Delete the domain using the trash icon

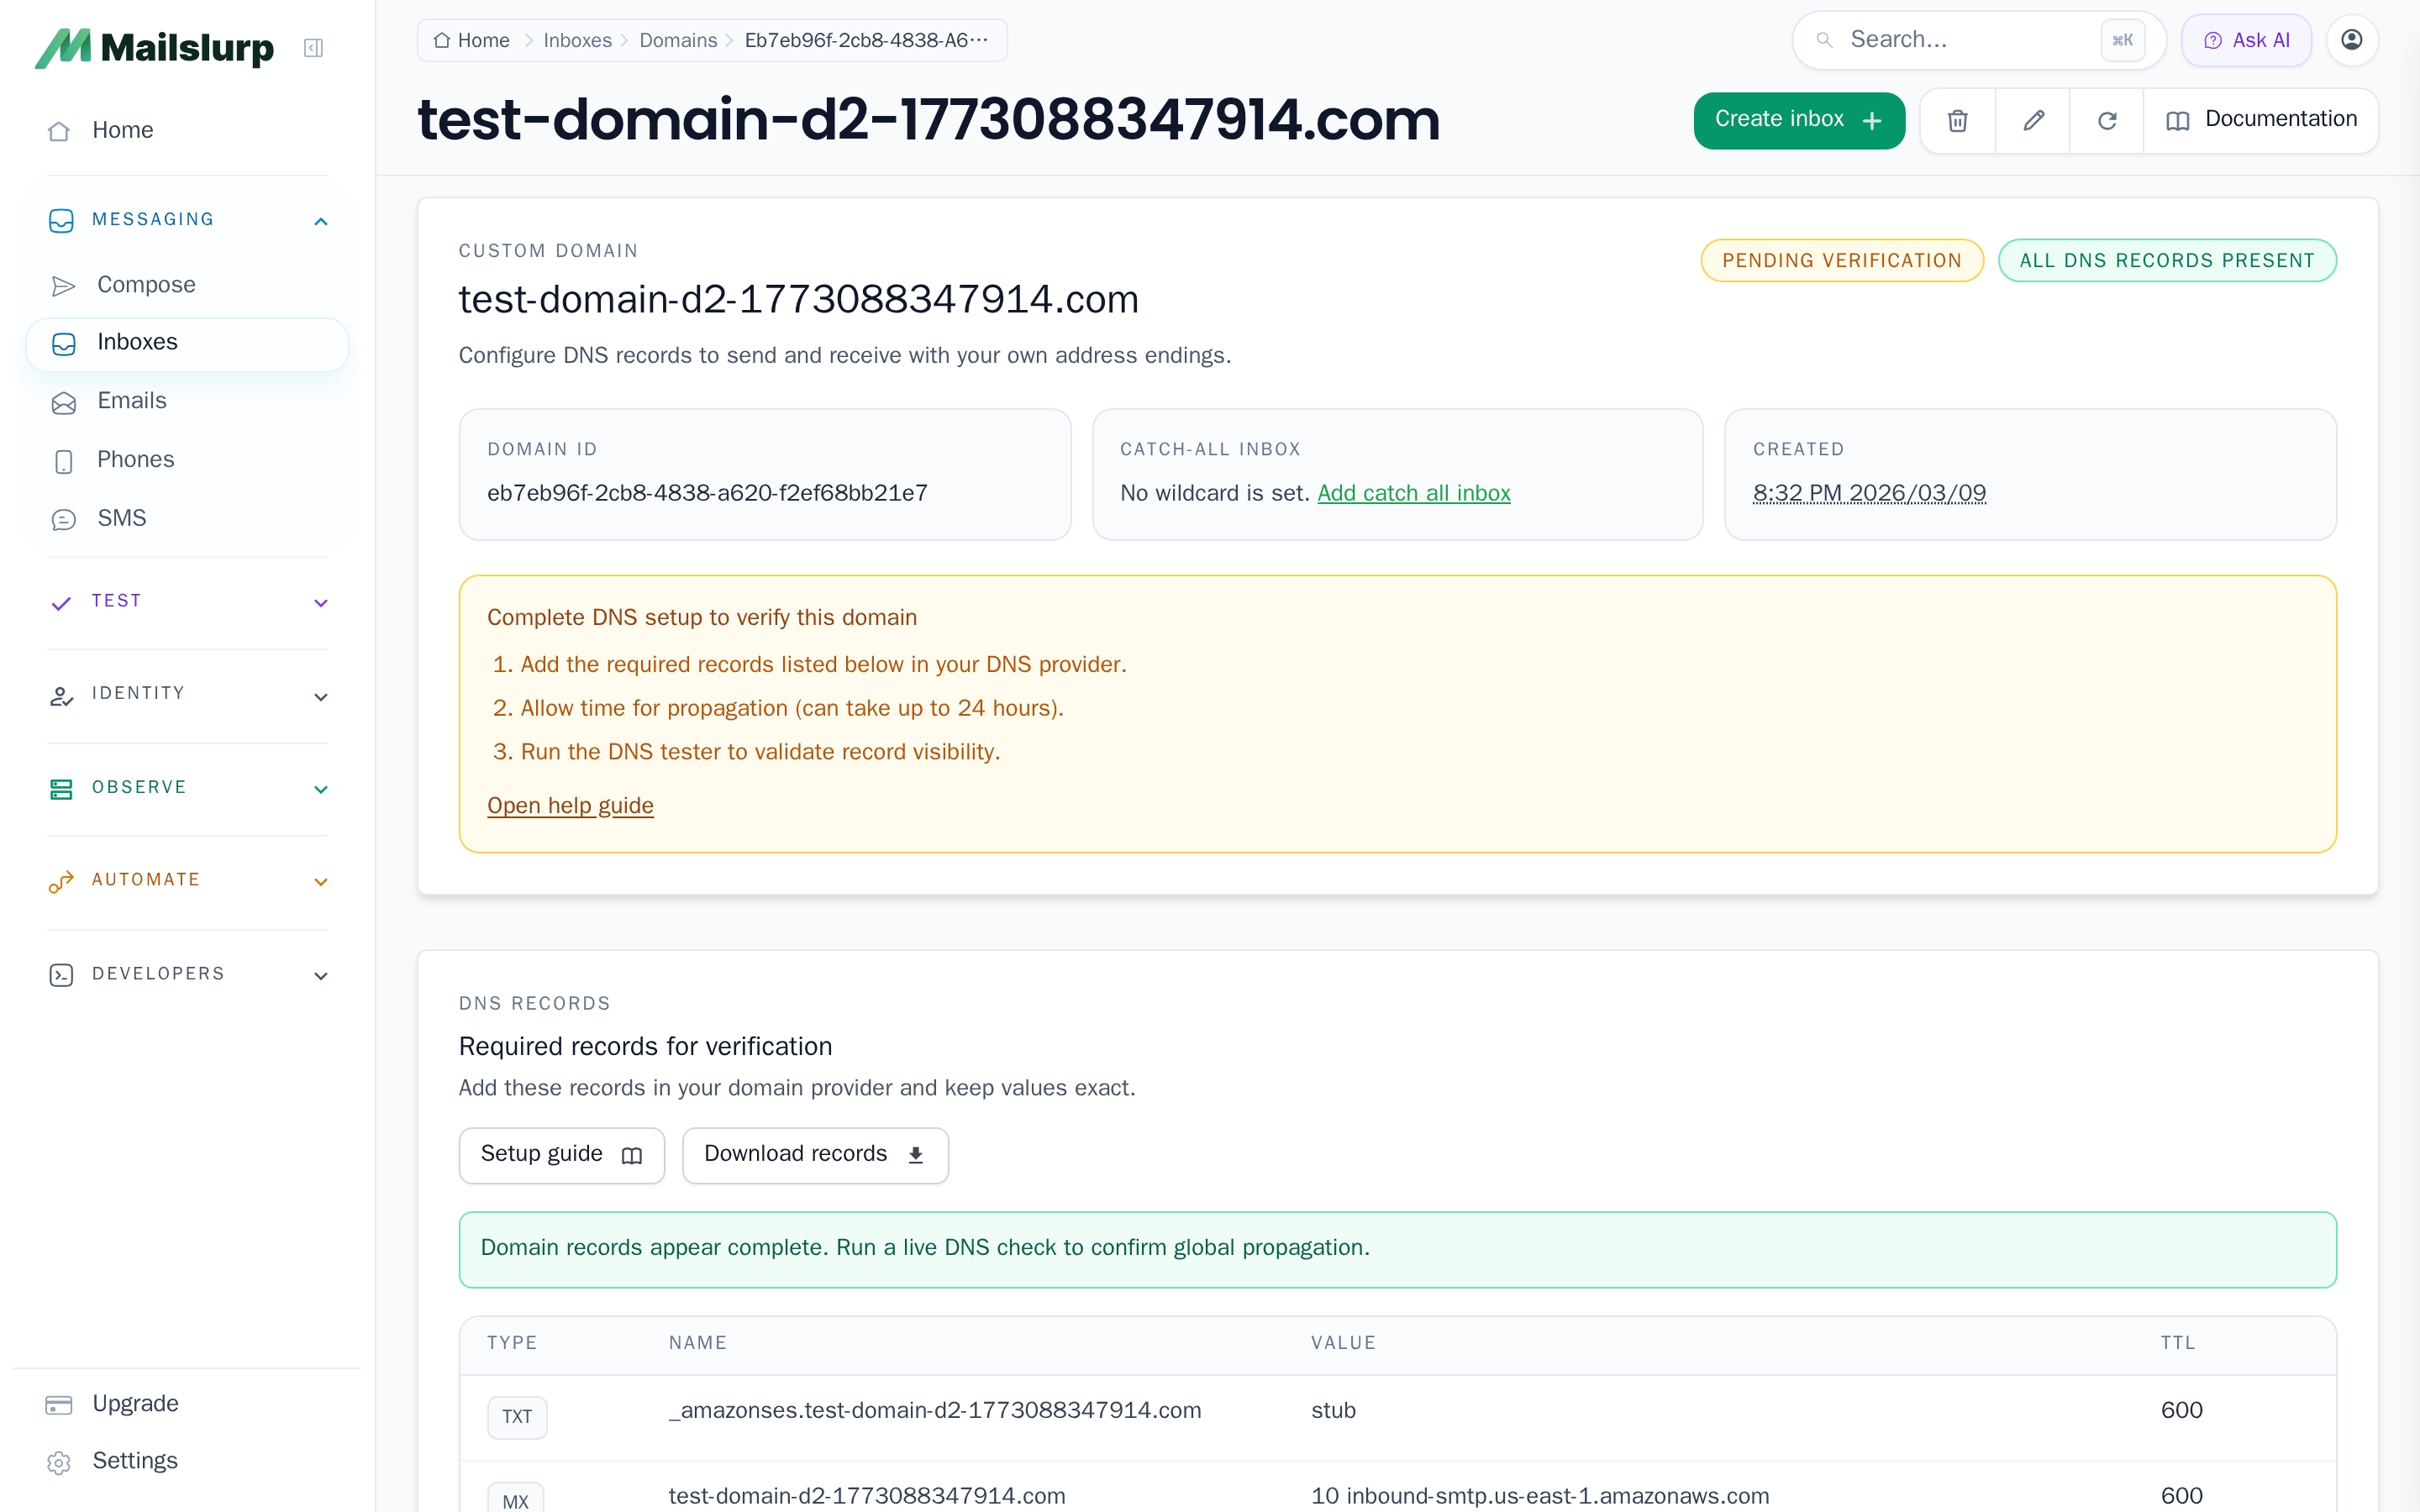pos(1957,120)
